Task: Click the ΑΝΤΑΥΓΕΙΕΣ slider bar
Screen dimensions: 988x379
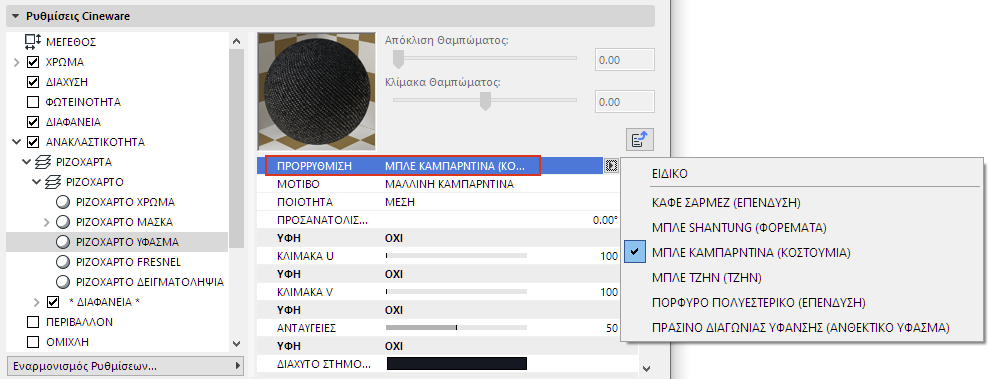Action: pos(456,328)
